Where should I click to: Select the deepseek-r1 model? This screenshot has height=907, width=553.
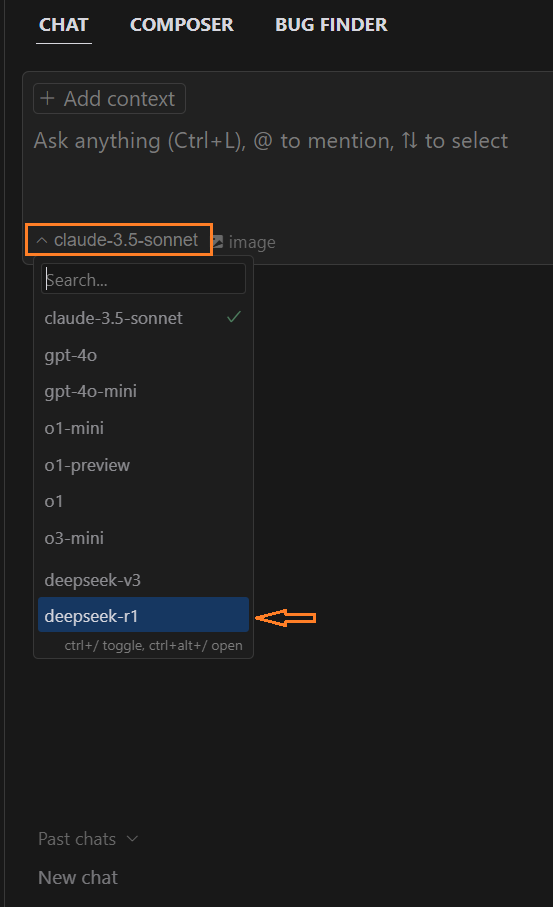(x=143, y=615)
